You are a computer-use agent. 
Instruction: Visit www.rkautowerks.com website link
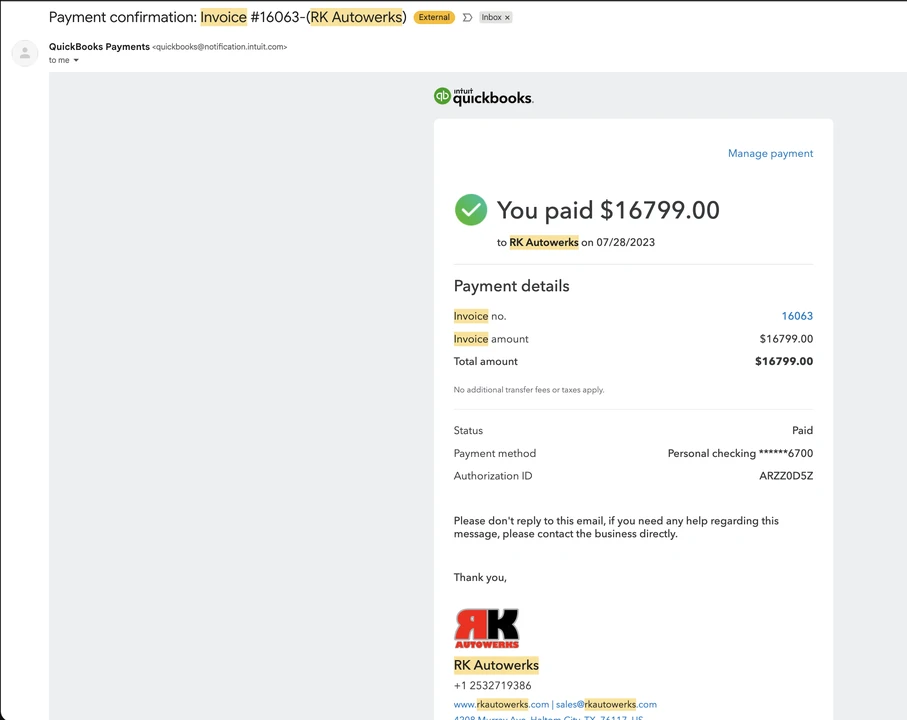click(x=501, y=704)
